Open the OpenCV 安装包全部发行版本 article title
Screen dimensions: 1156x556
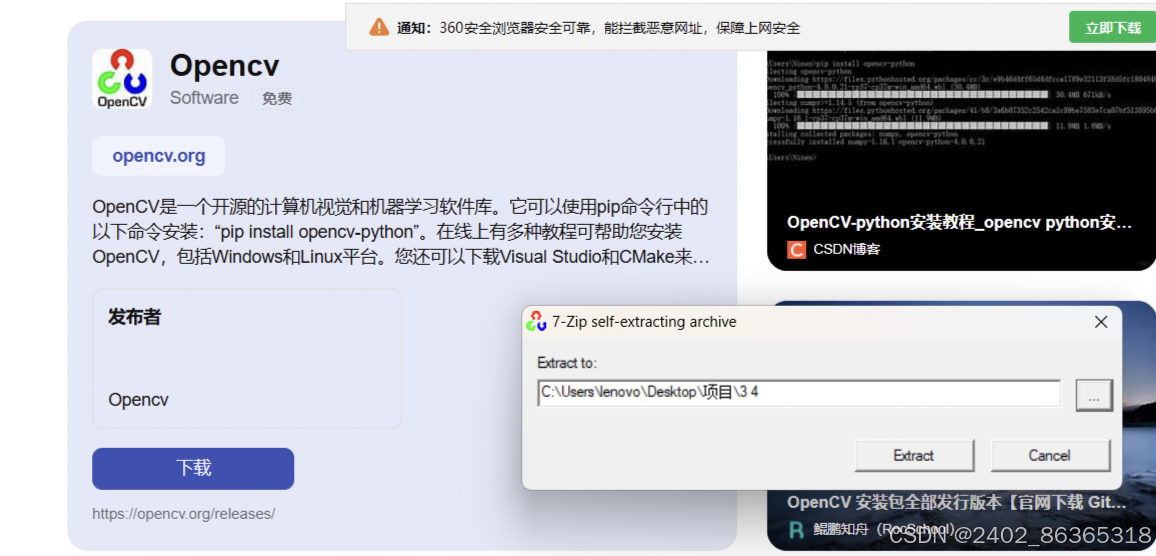956,503
